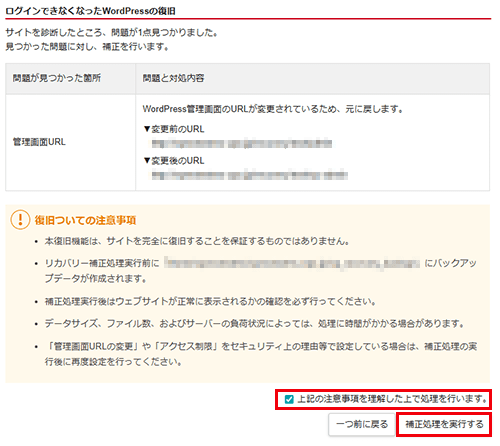Check the 上記の注意事項を理解した checkbox
Image resolution: width=500 pixels, height=446 pixels.
pos(289,399)
